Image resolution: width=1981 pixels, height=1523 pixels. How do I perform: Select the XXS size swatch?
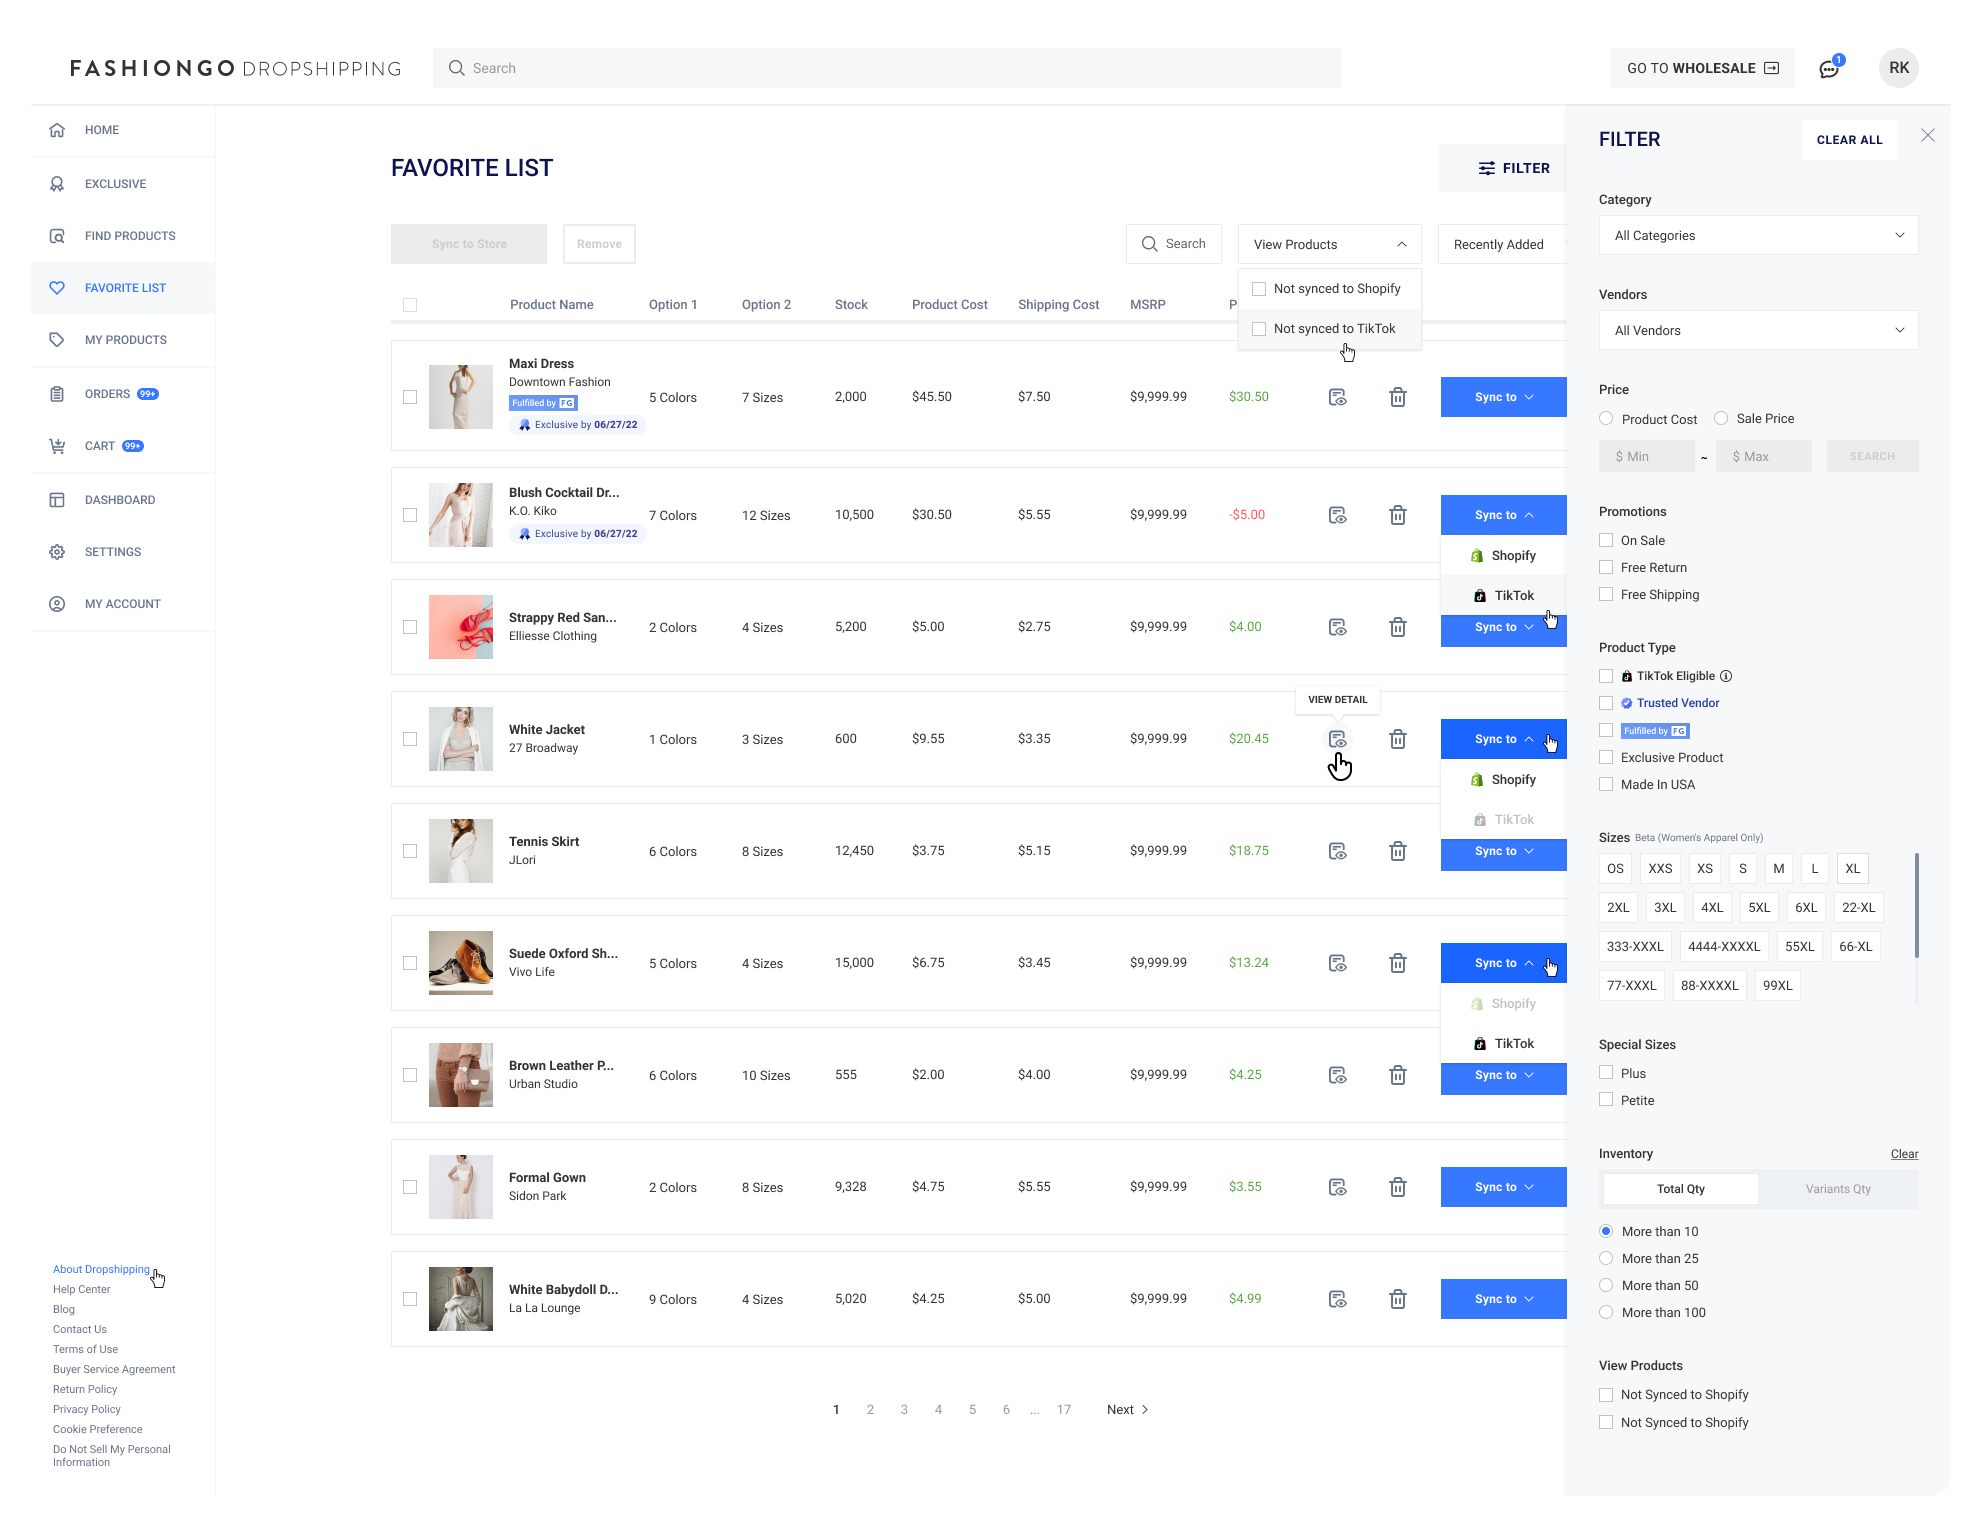coord(1660,869)
